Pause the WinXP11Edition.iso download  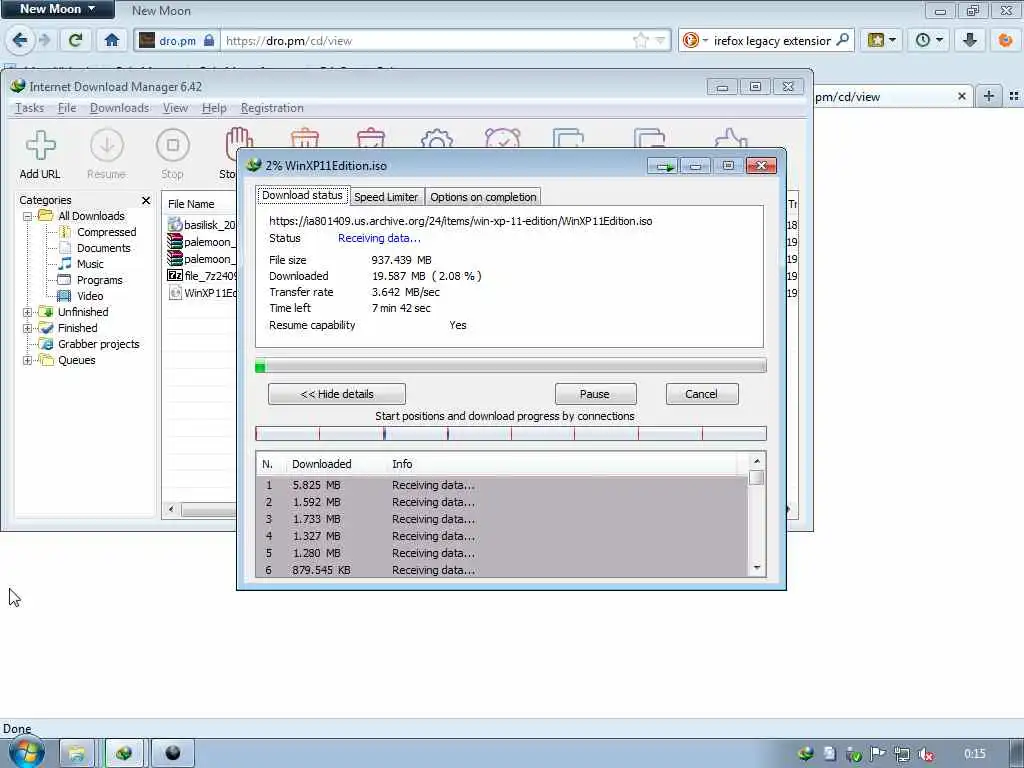[x=595, y=394]
